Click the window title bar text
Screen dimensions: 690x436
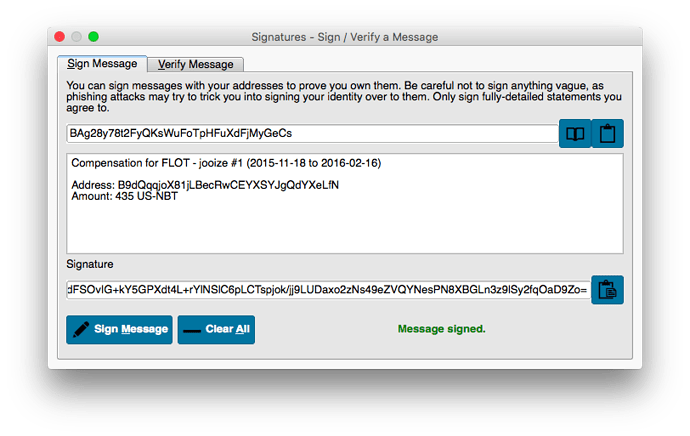point(345,37)
